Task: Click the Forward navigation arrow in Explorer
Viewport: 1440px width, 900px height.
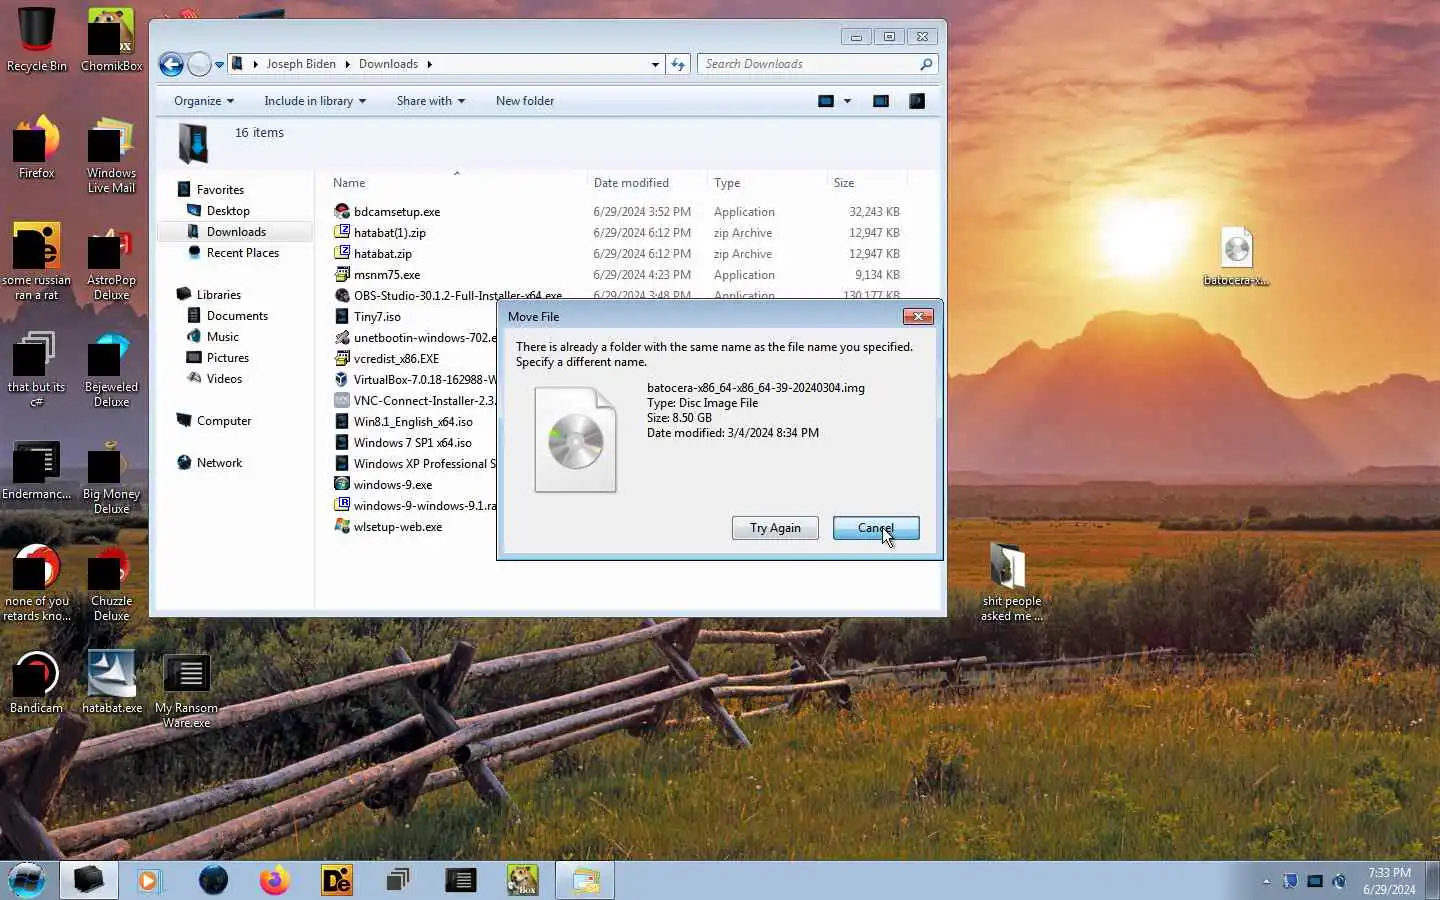Action: click(199, 65)
